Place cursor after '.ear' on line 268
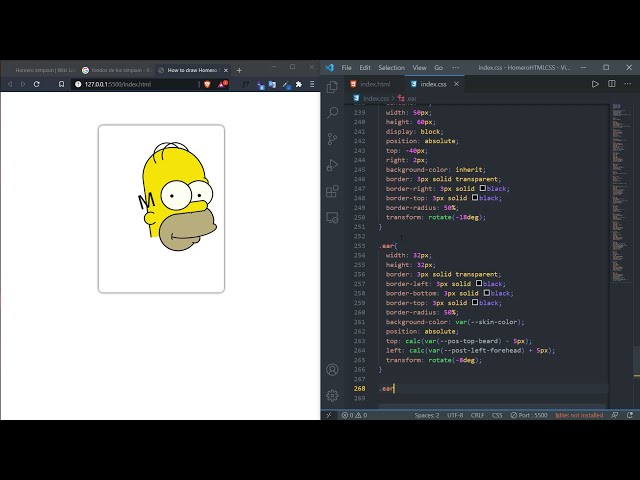Image resolution: width=640 pixels, height=480 pixels. [394, 389]
